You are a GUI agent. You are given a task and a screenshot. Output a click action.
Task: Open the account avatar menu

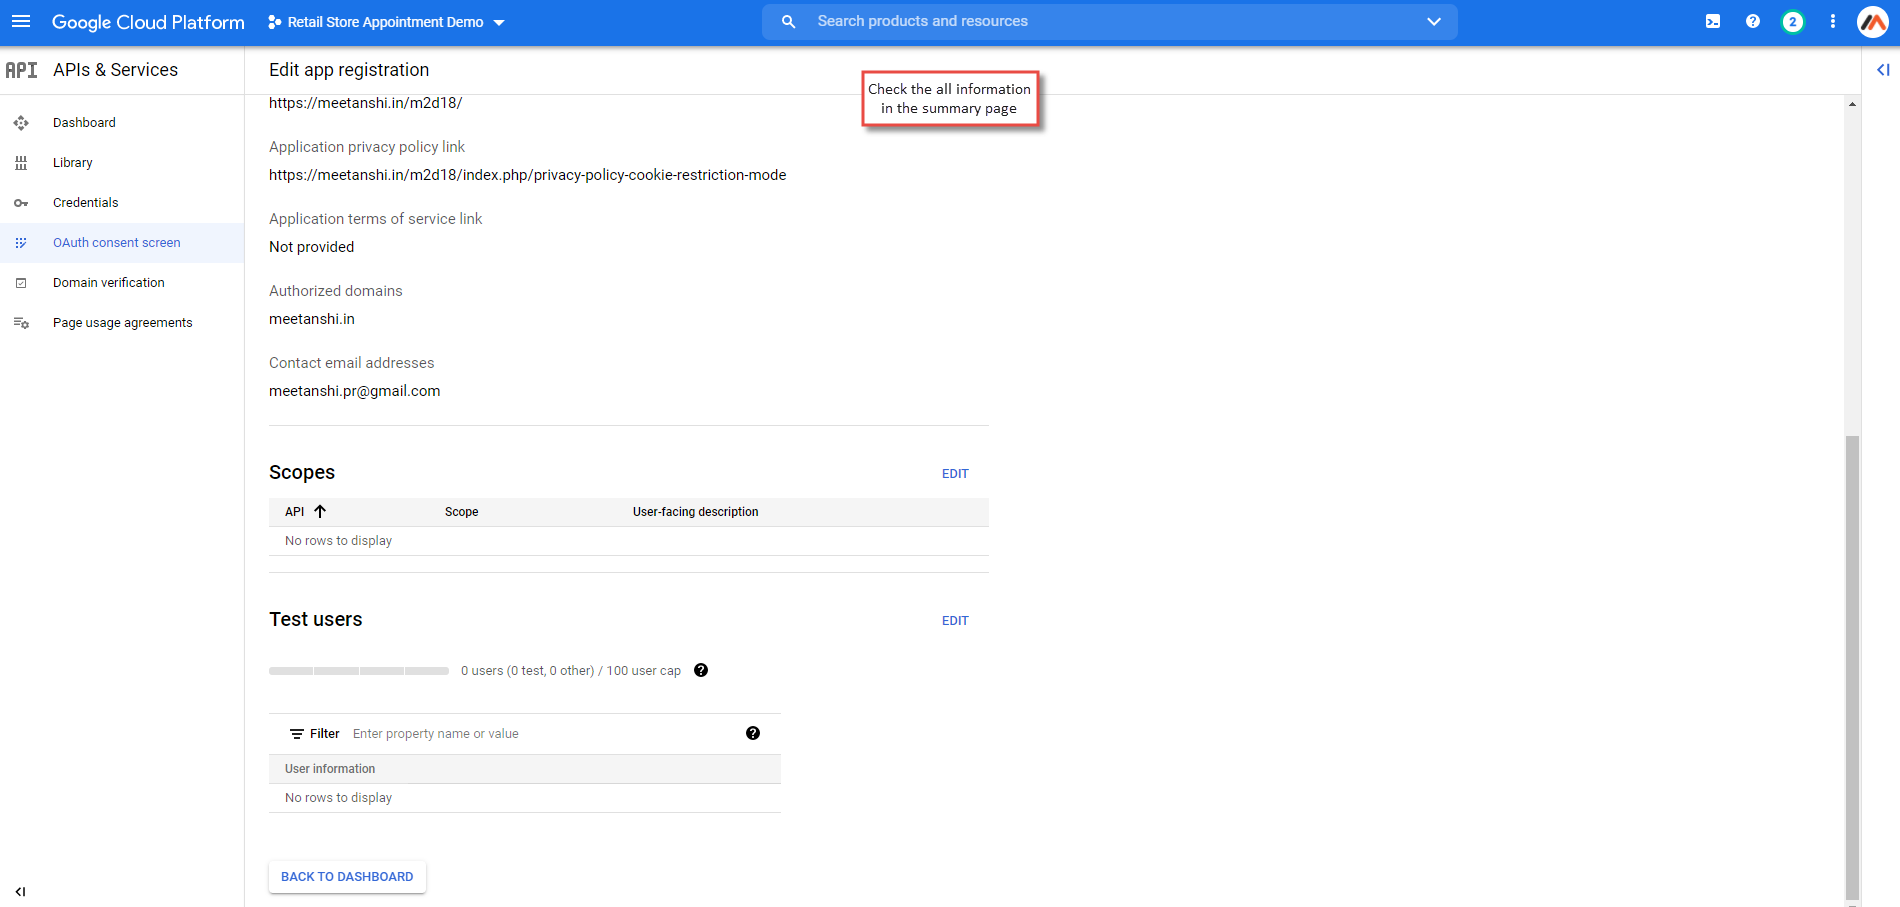click(1872, 21)
